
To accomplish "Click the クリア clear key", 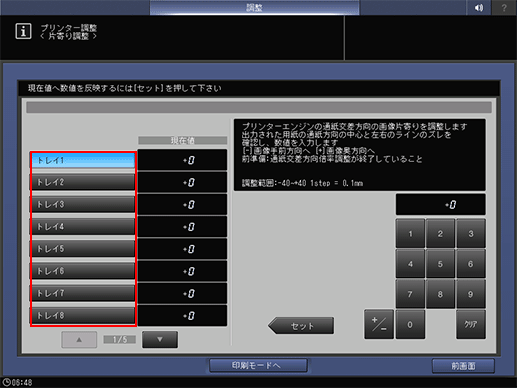I will pos(471,324).
